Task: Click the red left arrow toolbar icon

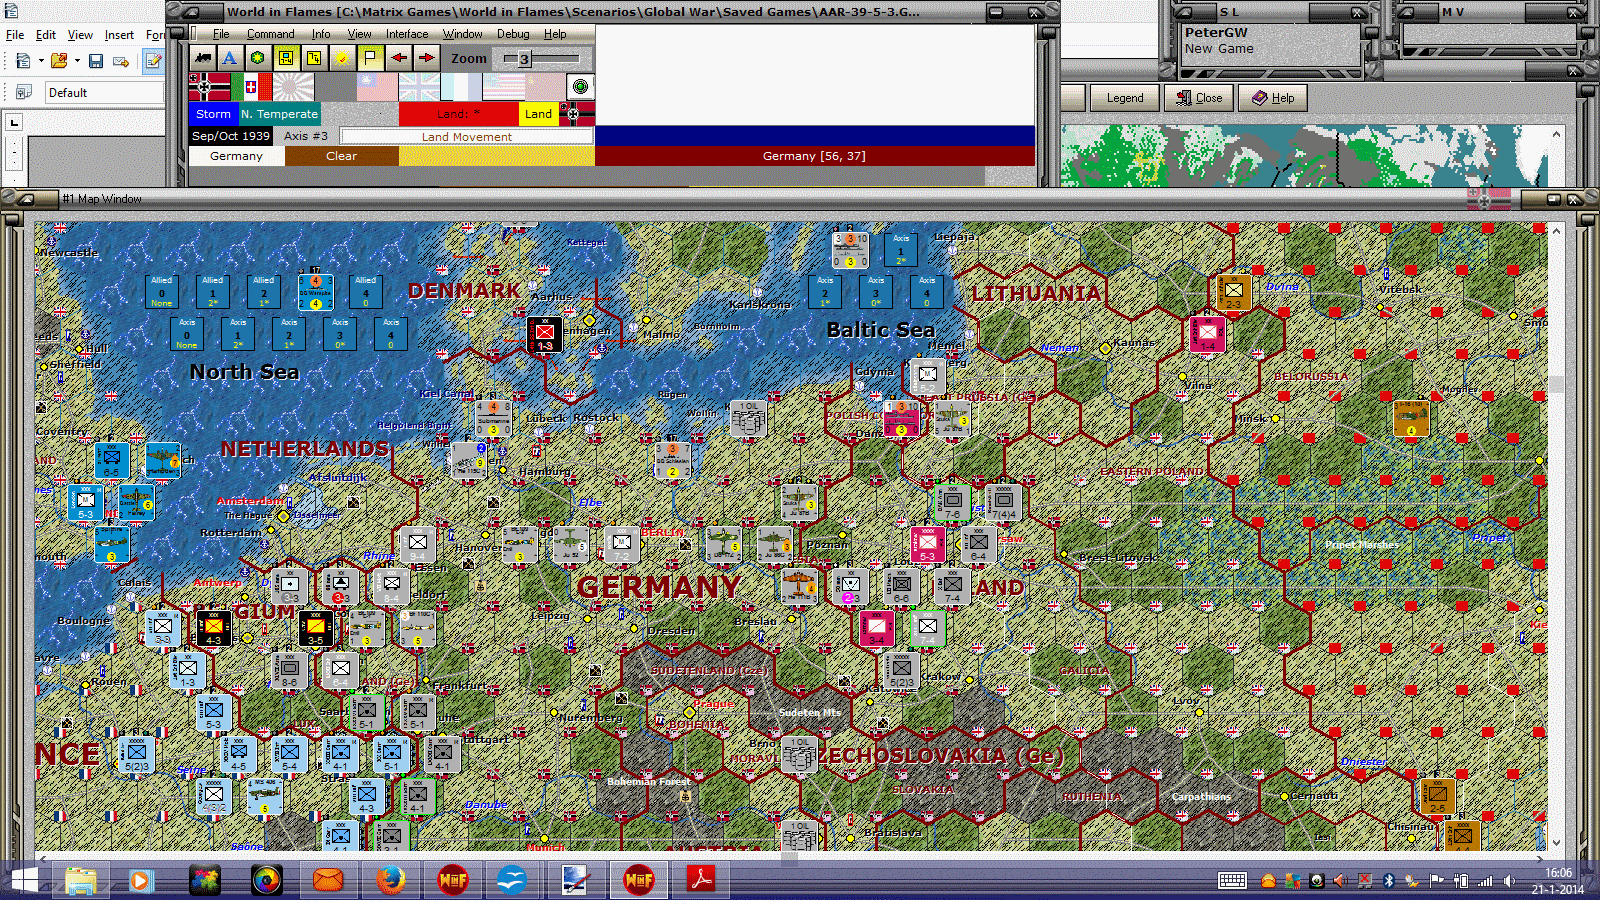Action: [x=398, y=58]
